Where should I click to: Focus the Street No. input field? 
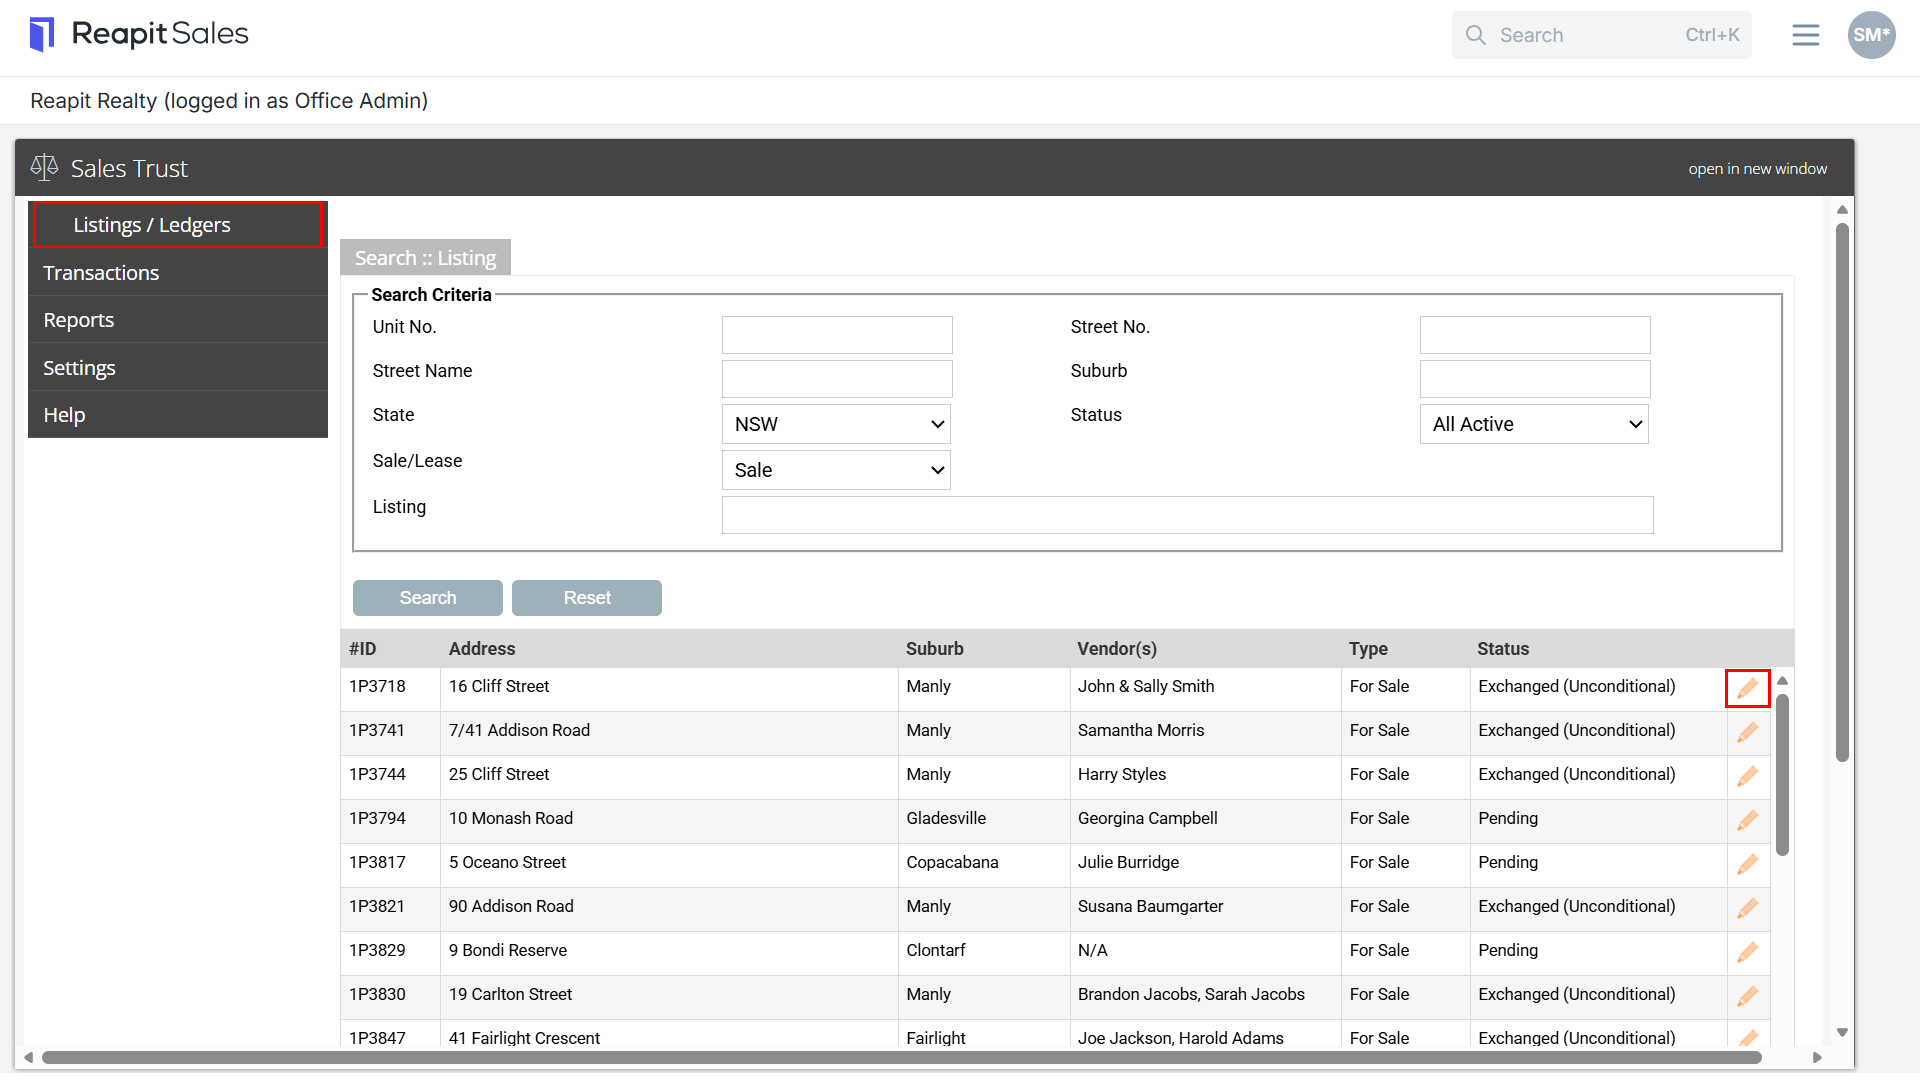(x=1535, y=335)
